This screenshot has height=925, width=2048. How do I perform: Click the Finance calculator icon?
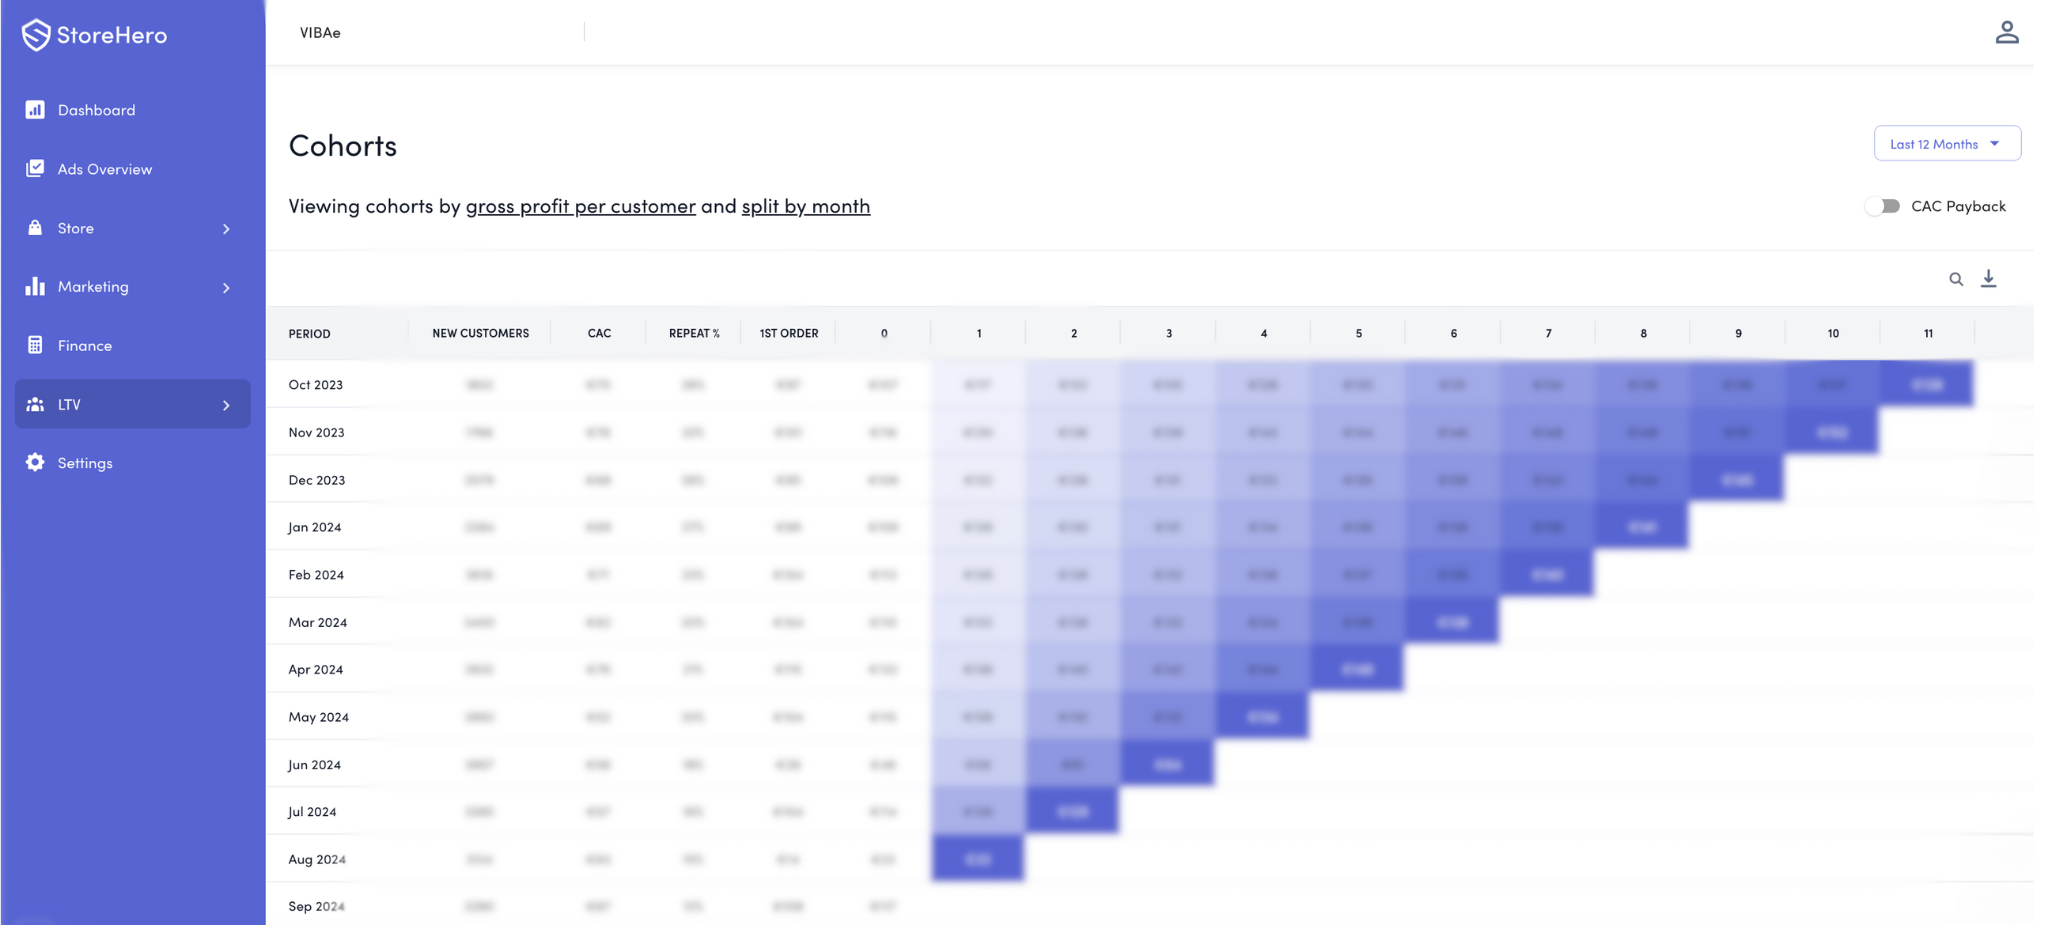coord(35,345)
